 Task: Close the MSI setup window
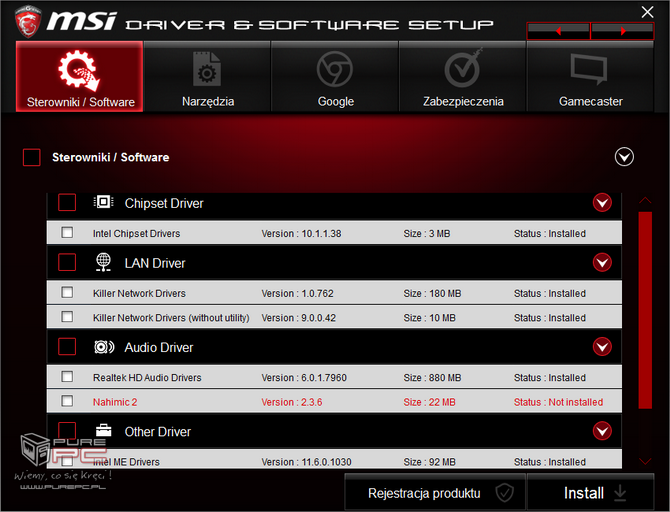click(x=647, y=12)
